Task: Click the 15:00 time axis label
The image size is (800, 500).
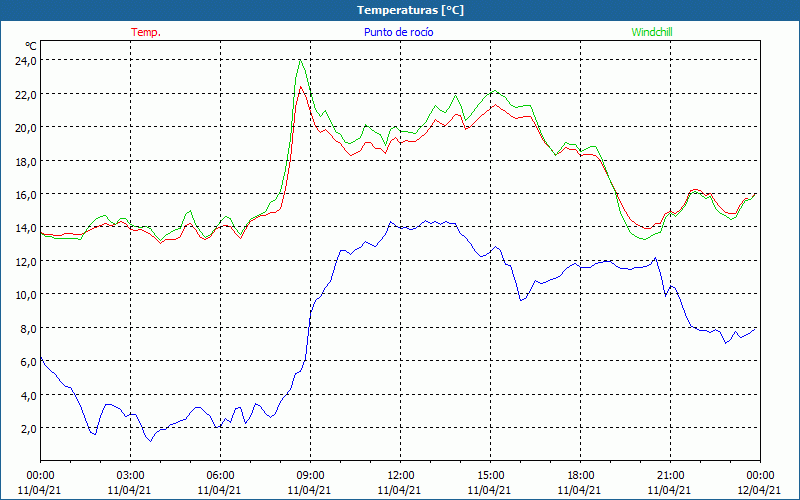Action: tap(490, 476)
